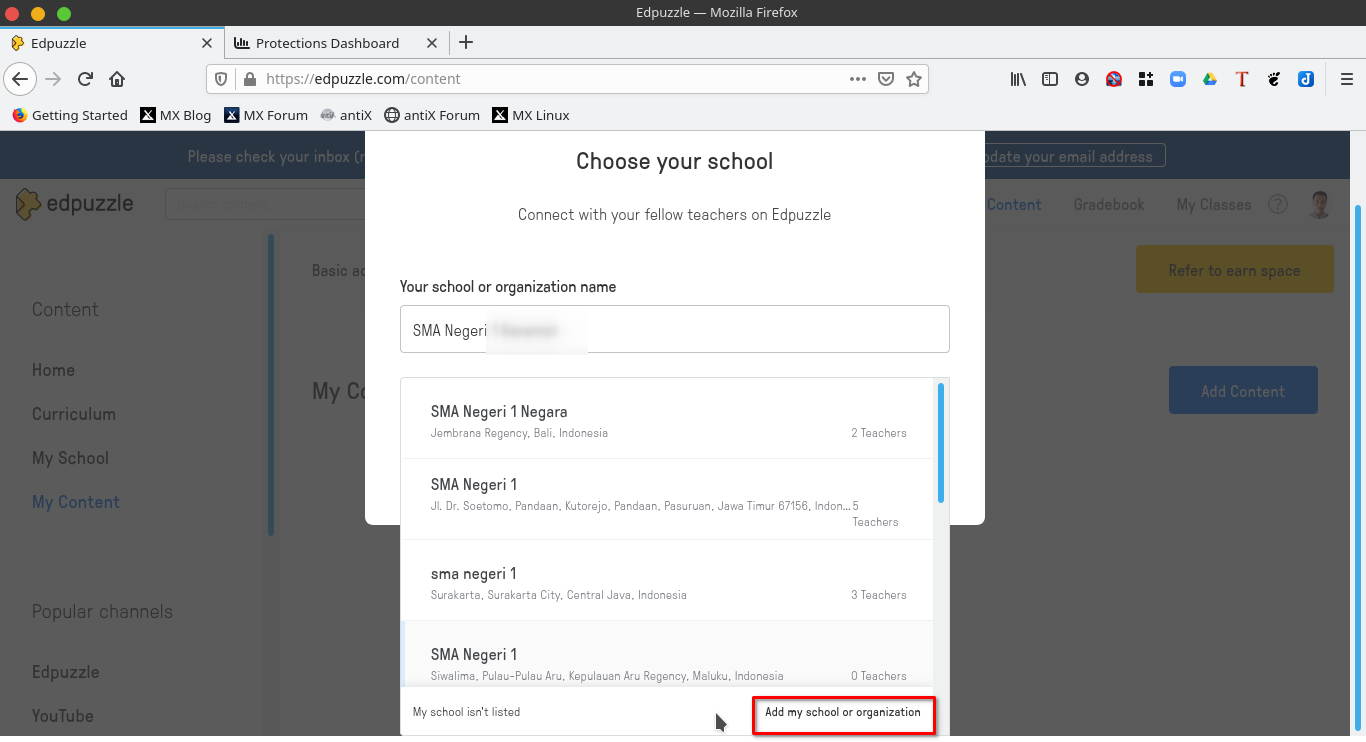Click Add my school or organization

tap(843, 713)
